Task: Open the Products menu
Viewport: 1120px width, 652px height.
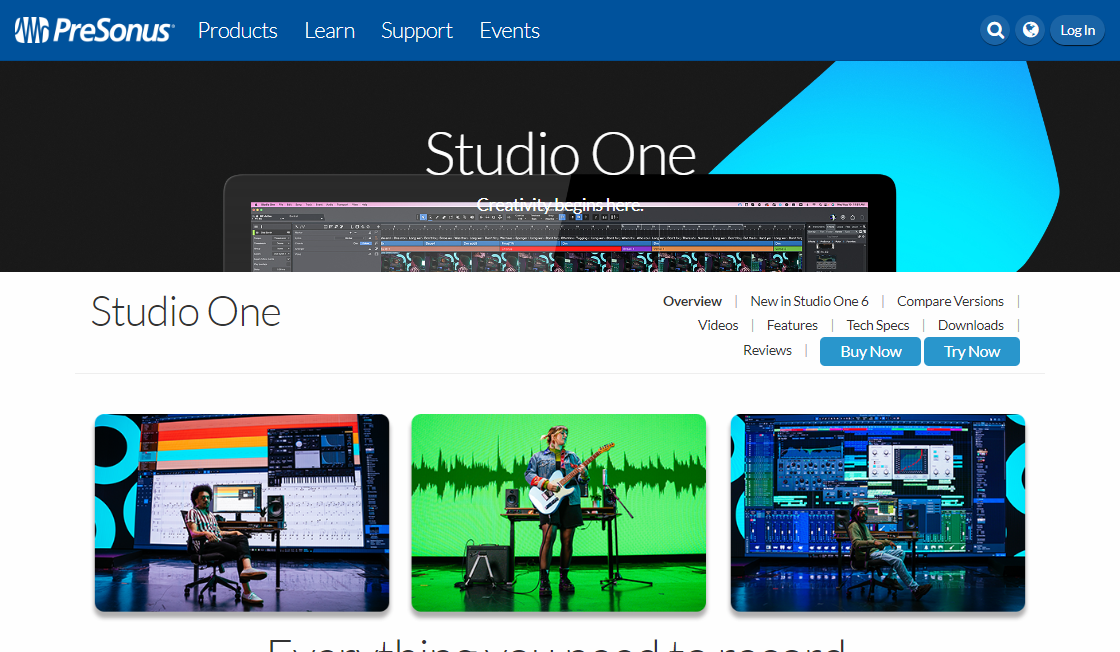Action: point(237,30)
